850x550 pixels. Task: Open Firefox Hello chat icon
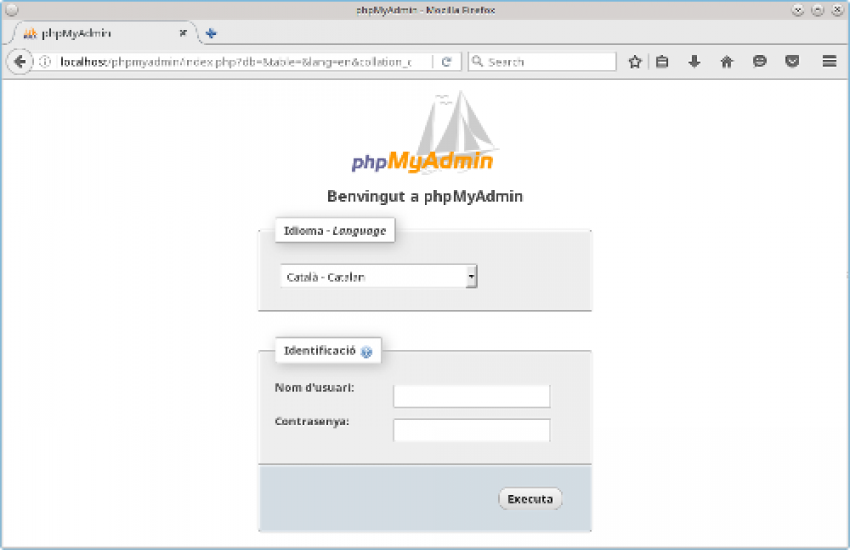[x=759, y=61]
